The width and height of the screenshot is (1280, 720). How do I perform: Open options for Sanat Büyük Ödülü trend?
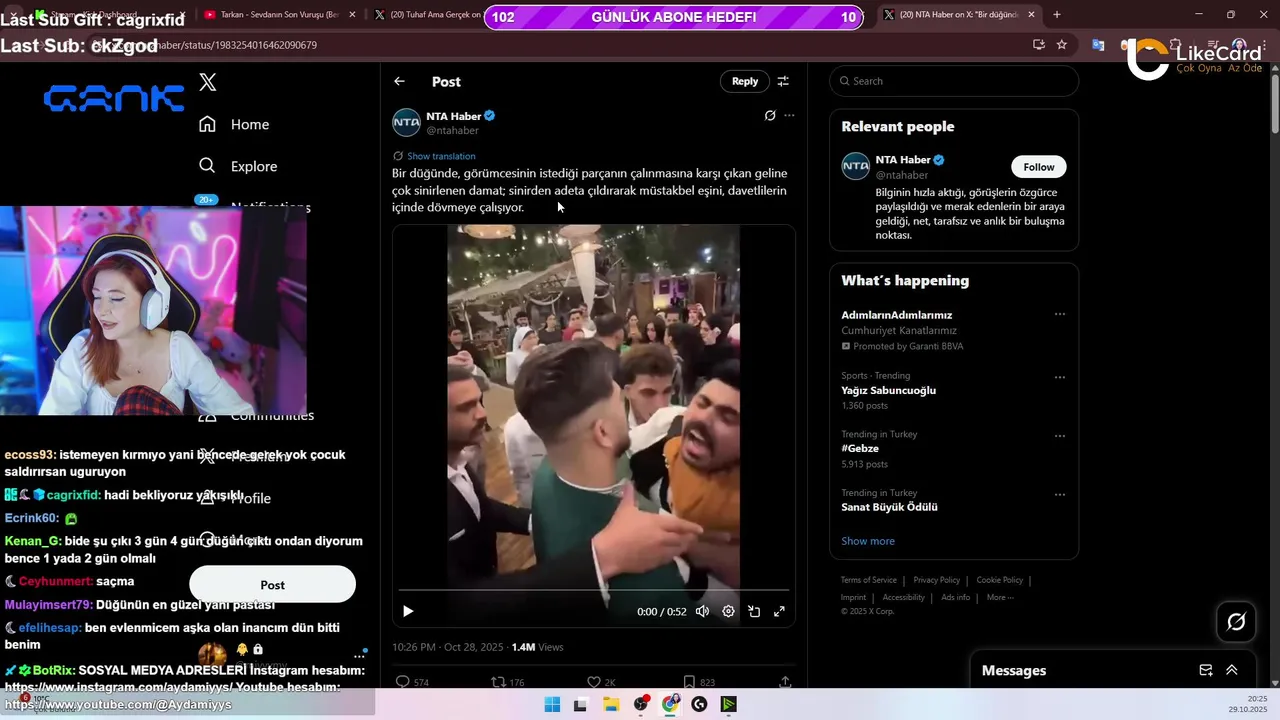tap(1060, 494)
